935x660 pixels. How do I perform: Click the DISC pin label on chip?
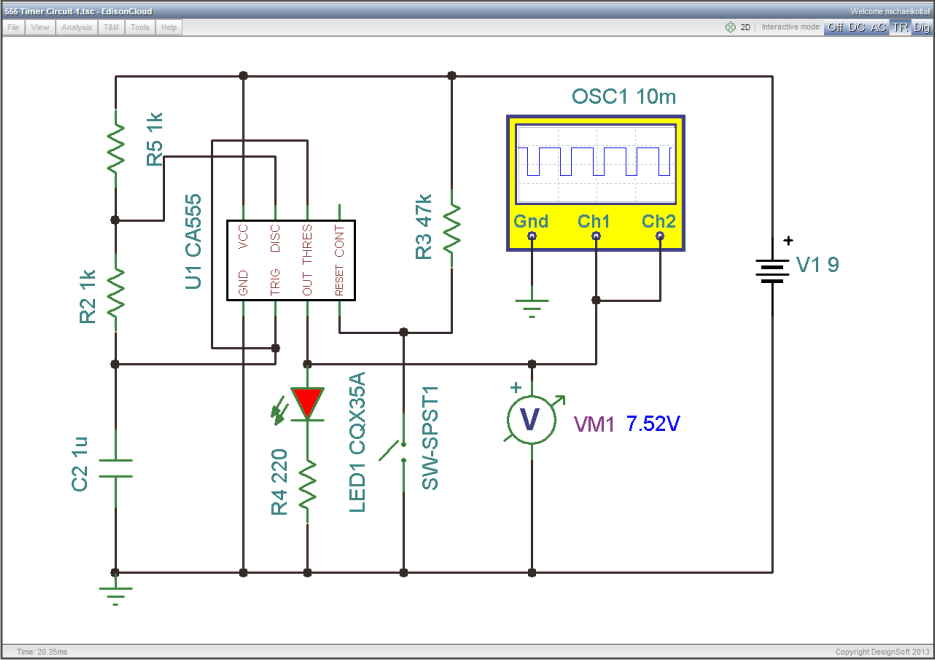275,238
